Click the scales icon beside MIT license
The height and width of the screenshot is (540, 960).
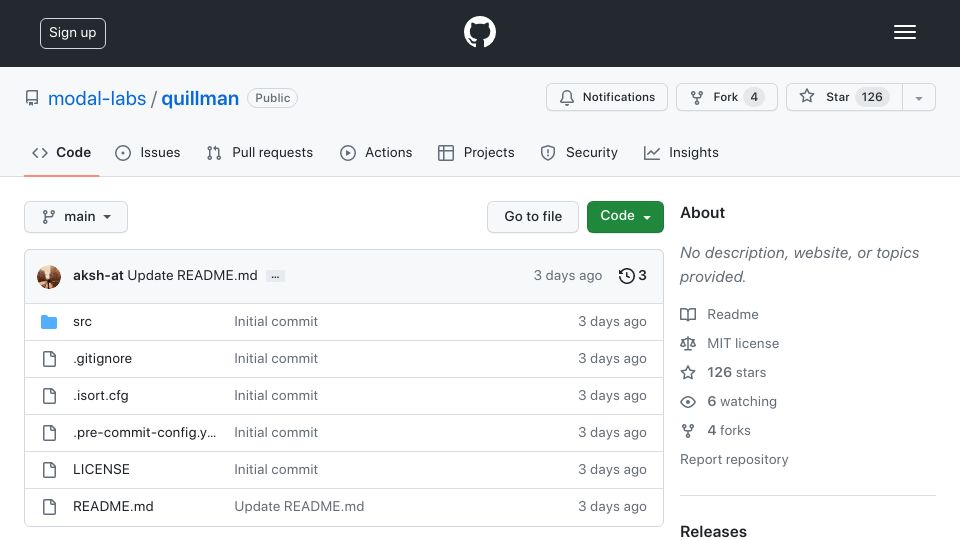pos(688,343)
